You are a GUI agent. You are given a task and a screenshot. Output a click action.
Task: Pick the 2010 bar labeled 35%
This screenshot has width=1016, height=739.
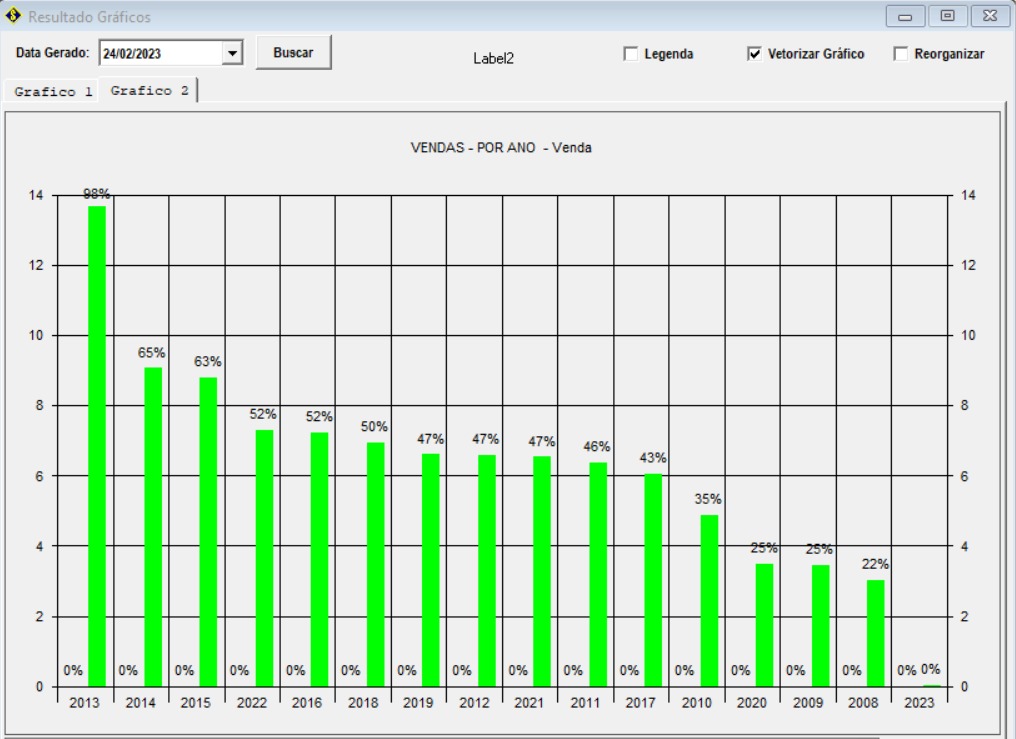click(709, 600)
